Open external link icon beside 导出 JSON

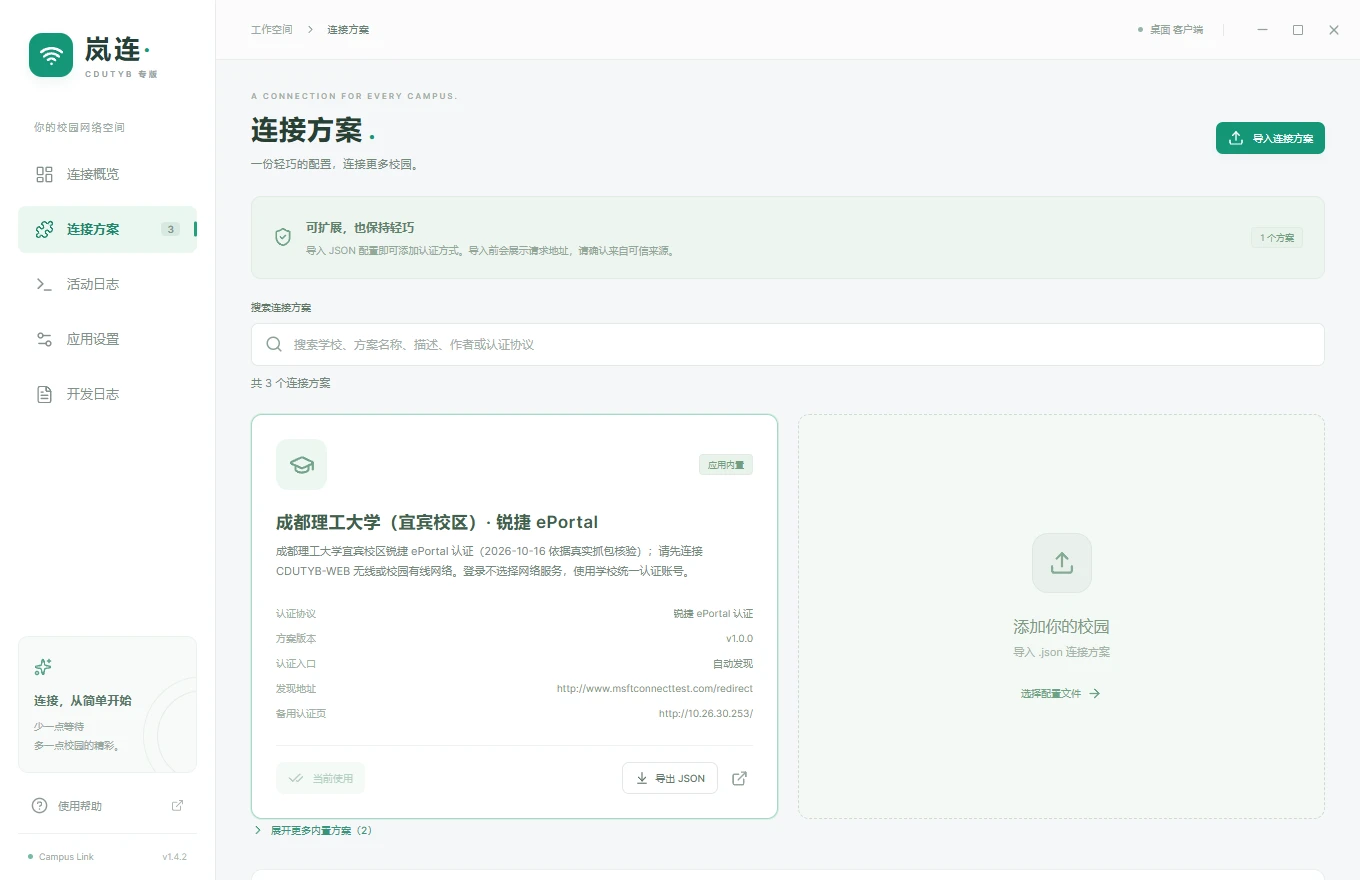tap(740, 778)
